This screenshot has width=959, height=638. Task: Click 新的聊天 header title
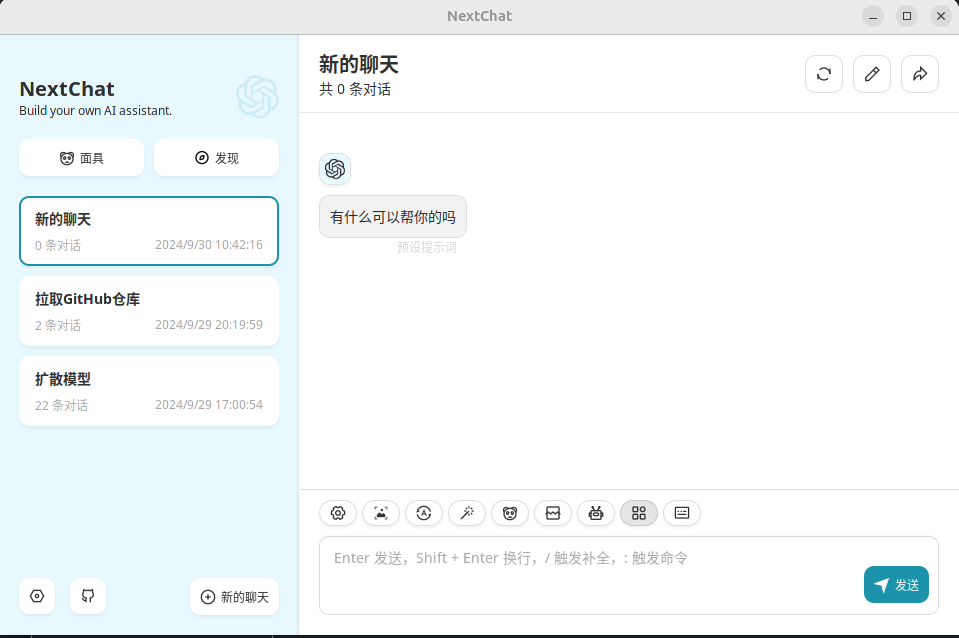click(359, 64)
